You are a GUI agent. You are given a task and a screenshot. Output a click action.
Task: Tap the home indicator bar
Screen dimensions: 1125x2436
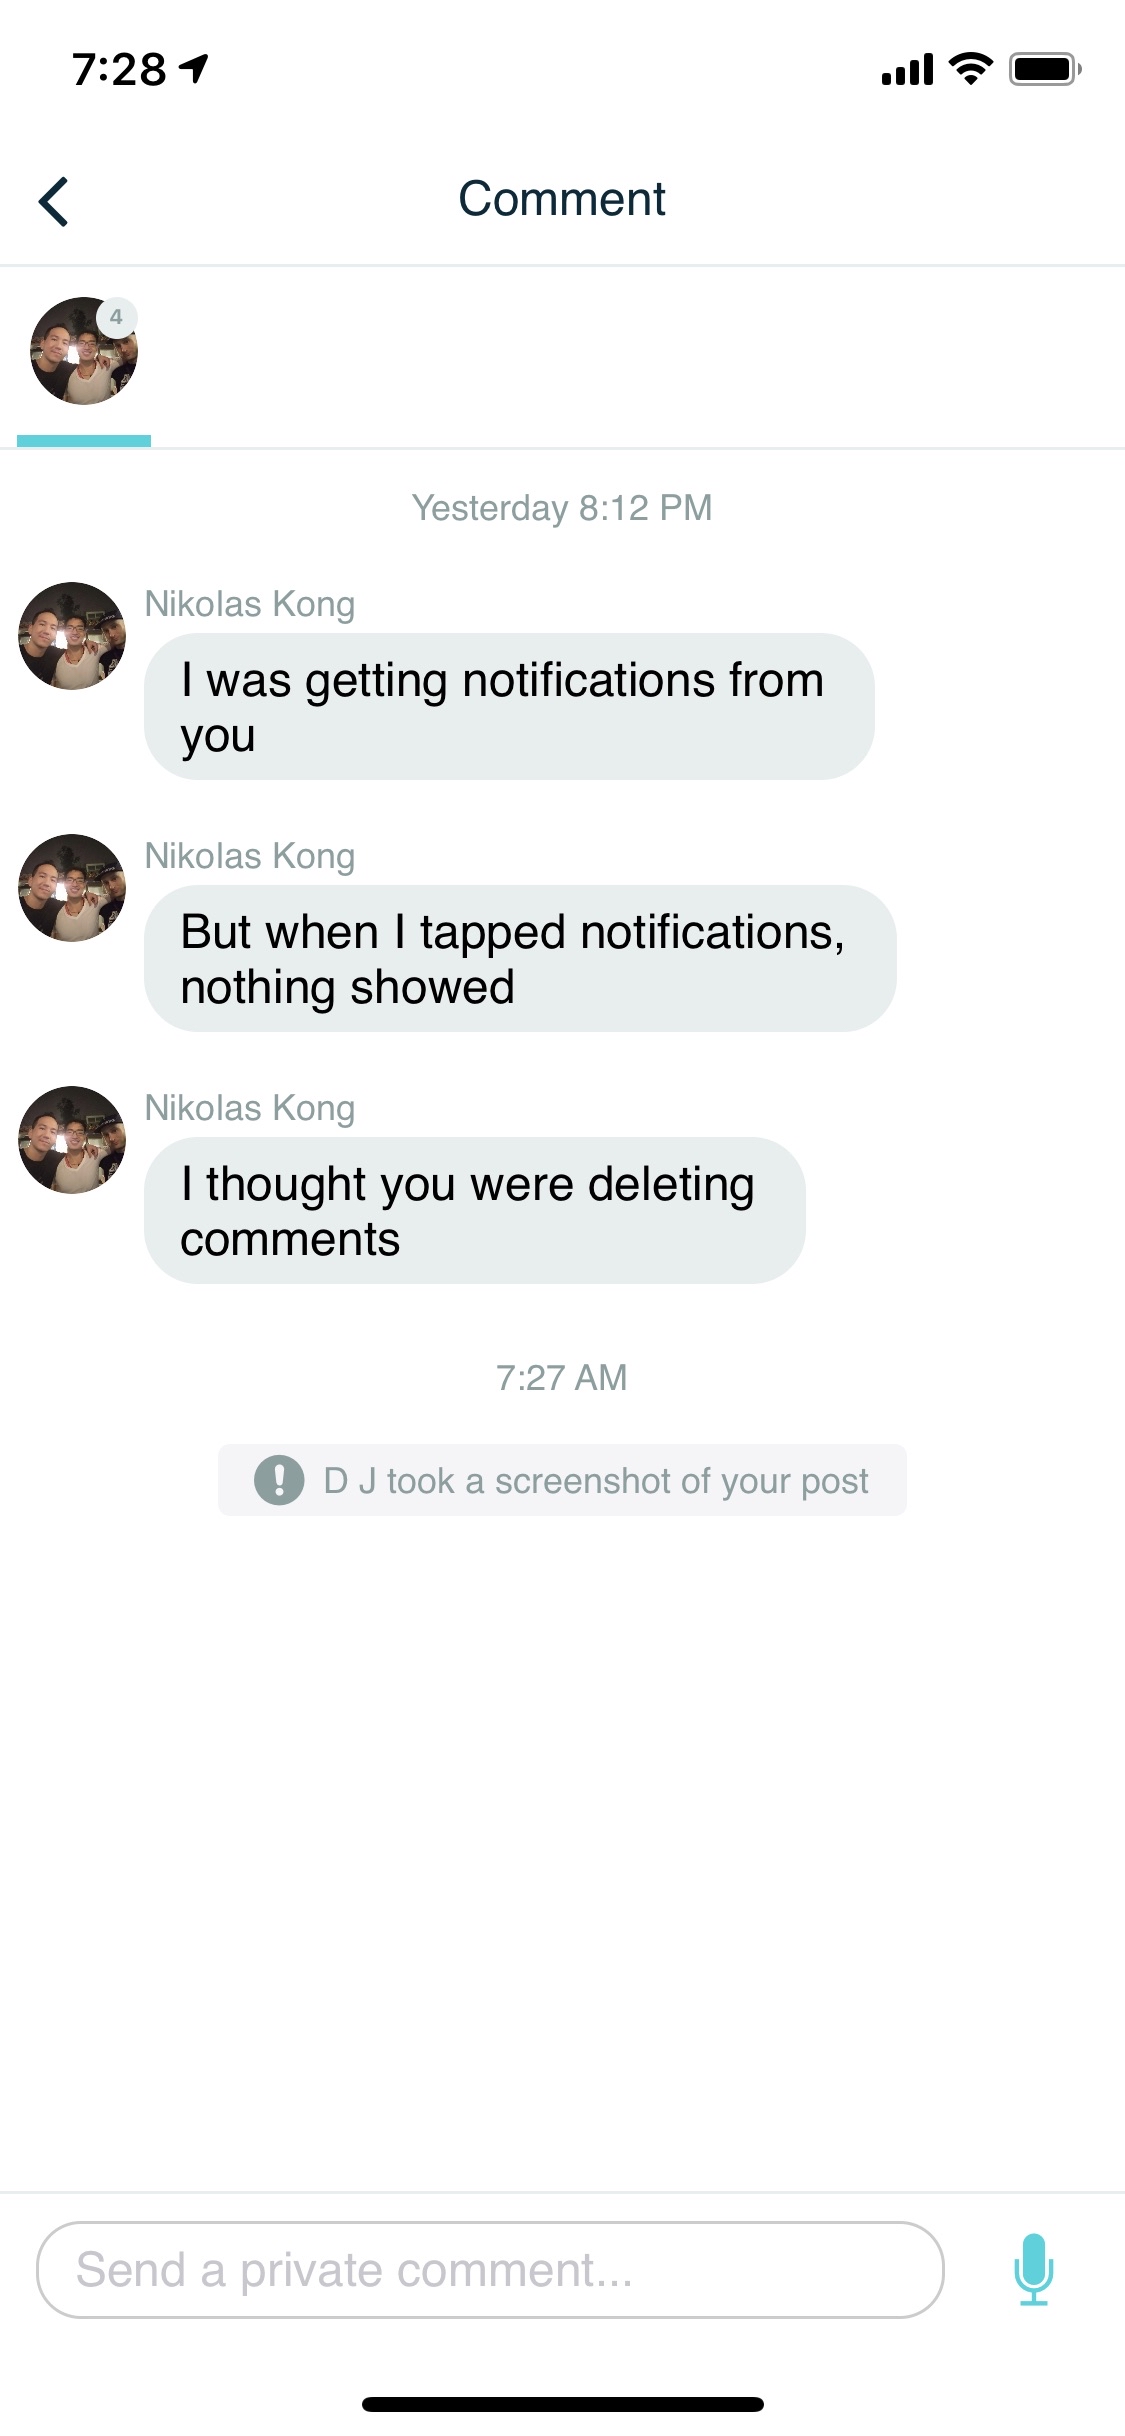(x=562, y=2404)
